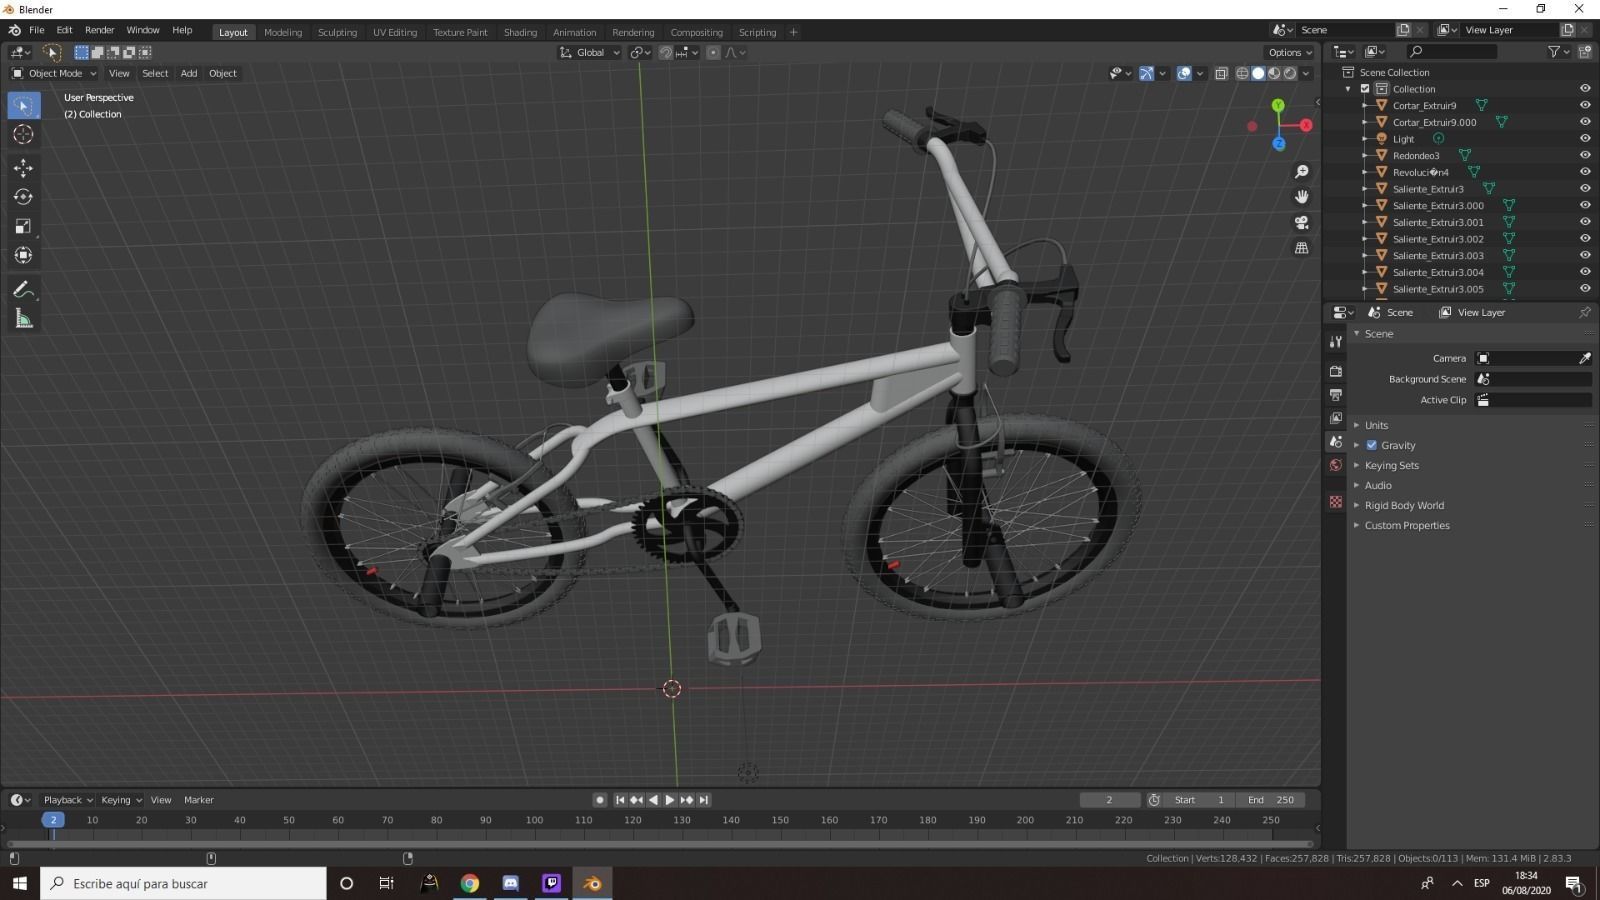Select the Measure tool
Viewport: 1600px width, 900px height.
pyautogui.click(x=23, y=319)
